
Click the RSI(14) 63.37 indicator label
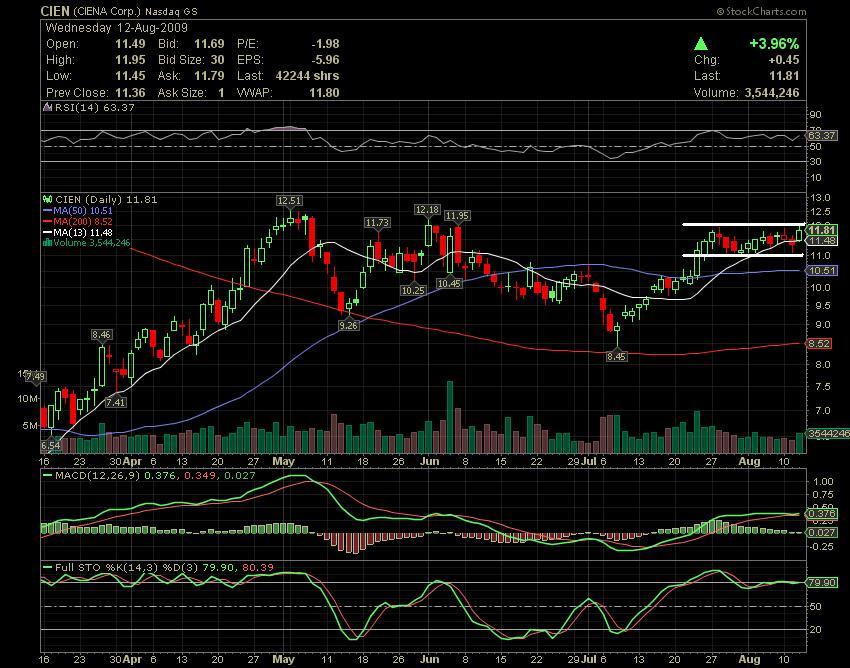click(94, 107)
